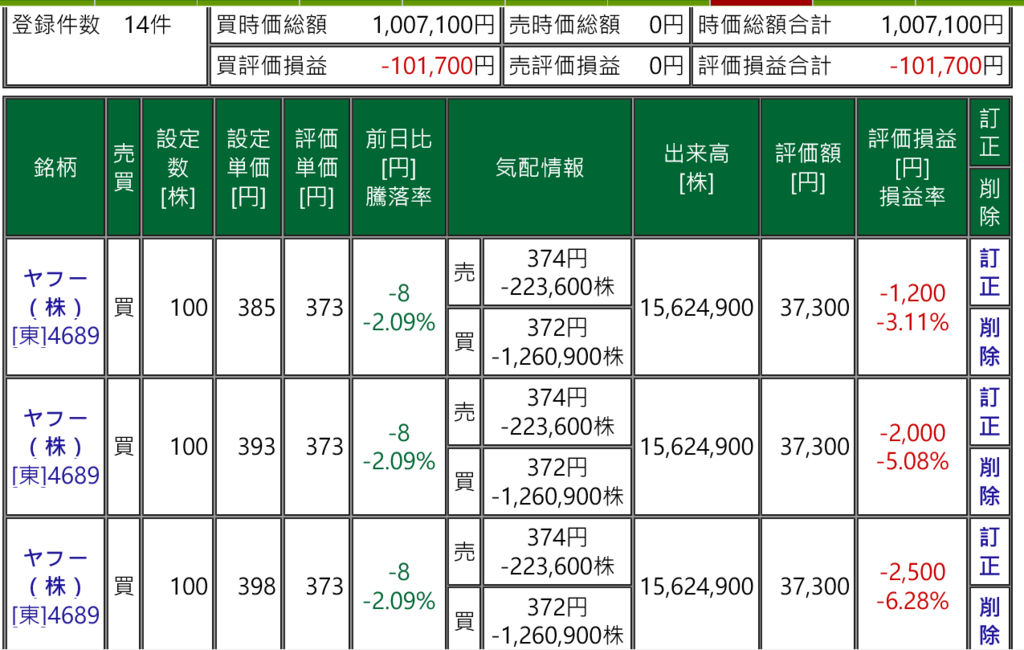
Task: Click the 372円 bid quote in 393 row
Action: click(x=557, y=481)
